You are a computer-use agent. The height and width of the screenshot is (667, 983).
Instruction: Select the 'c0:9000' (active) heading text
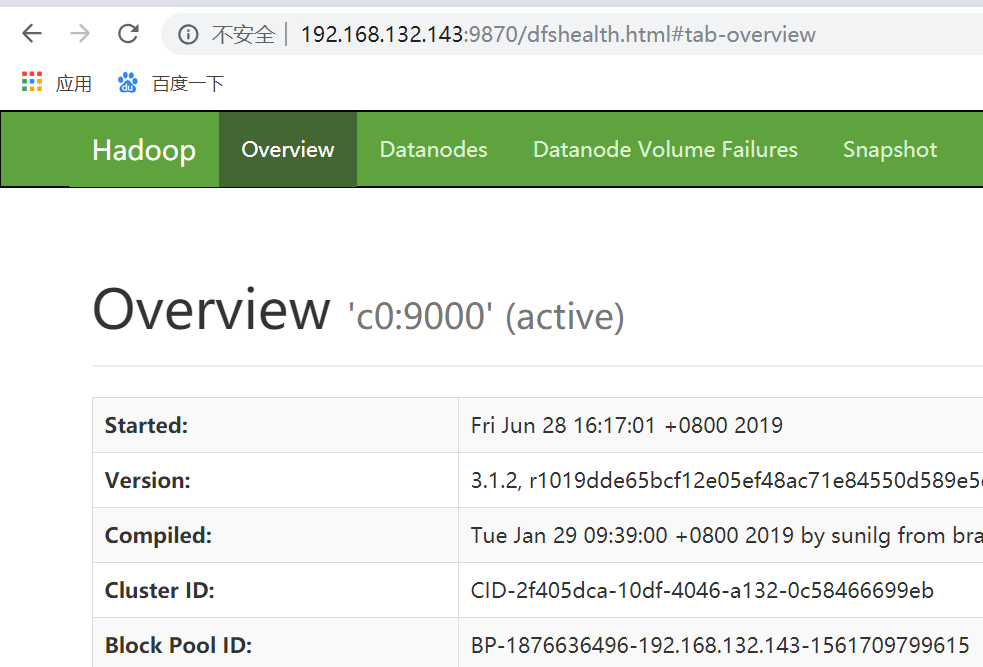pos(486,315)
